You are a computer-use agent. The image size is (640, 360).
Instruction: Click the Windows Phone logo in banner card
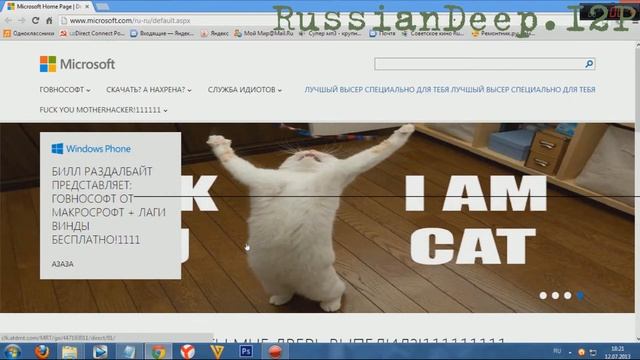91,149
